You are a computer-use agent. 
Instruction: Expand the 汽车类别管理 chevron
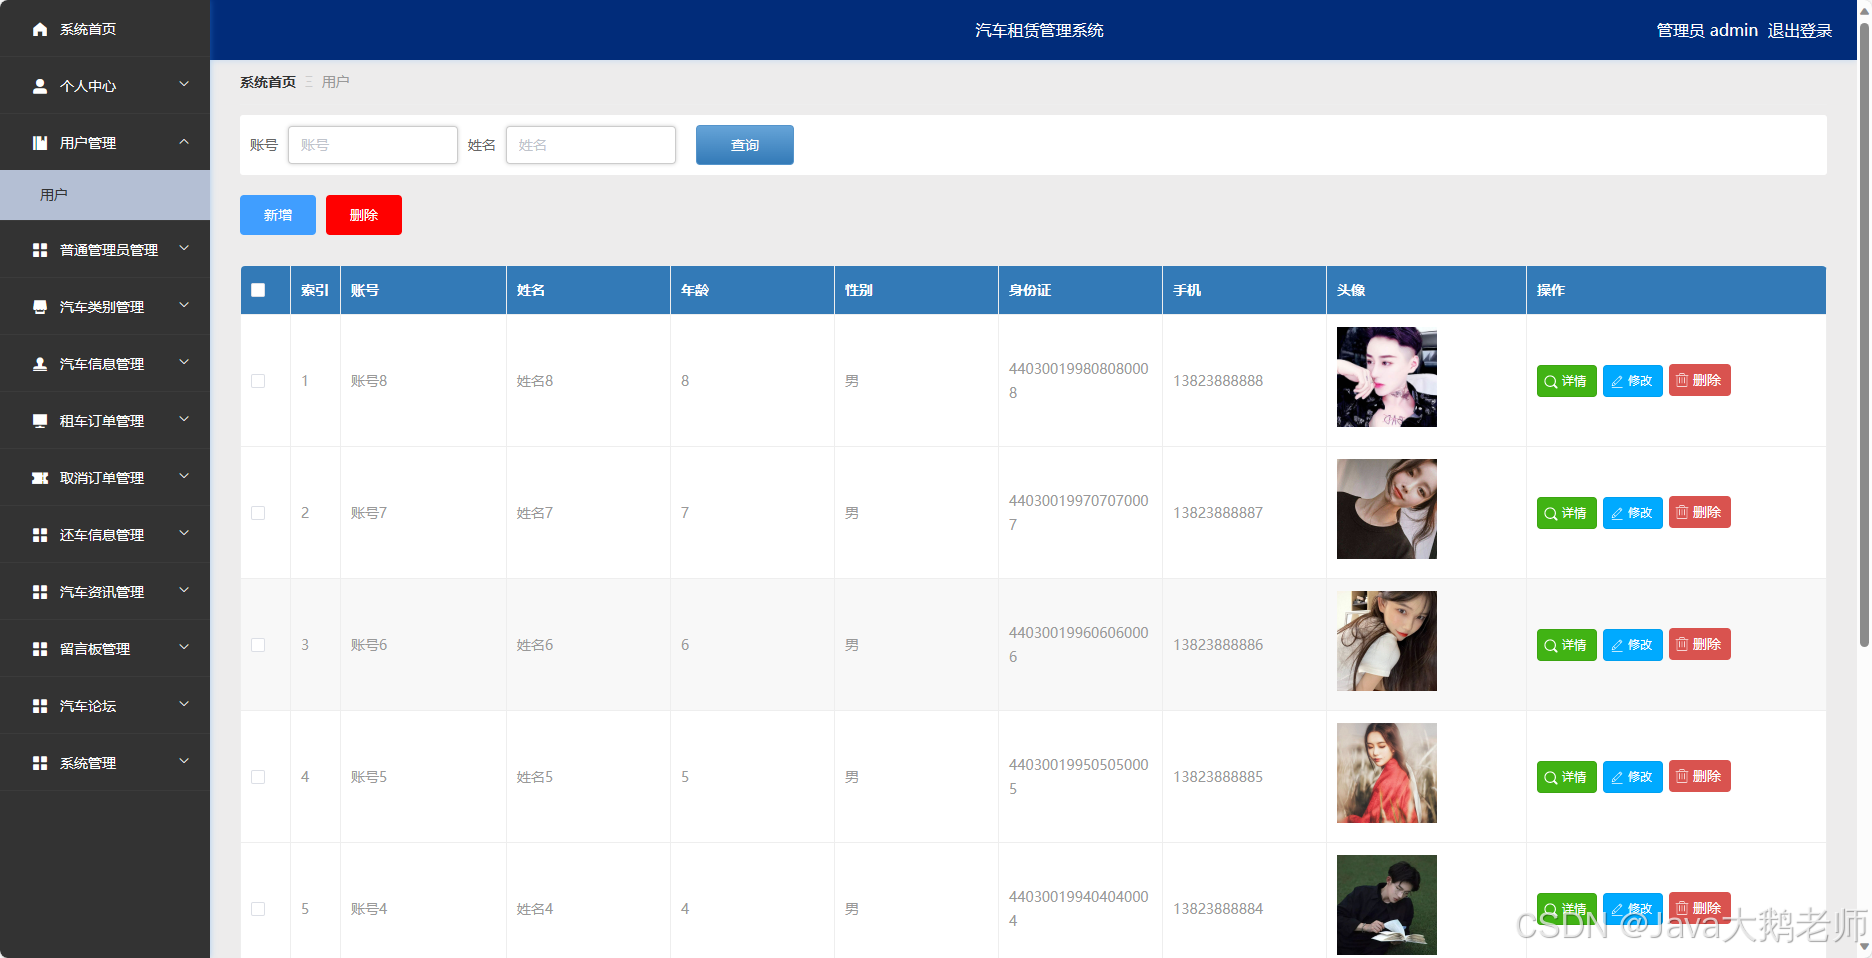point(184,305)
